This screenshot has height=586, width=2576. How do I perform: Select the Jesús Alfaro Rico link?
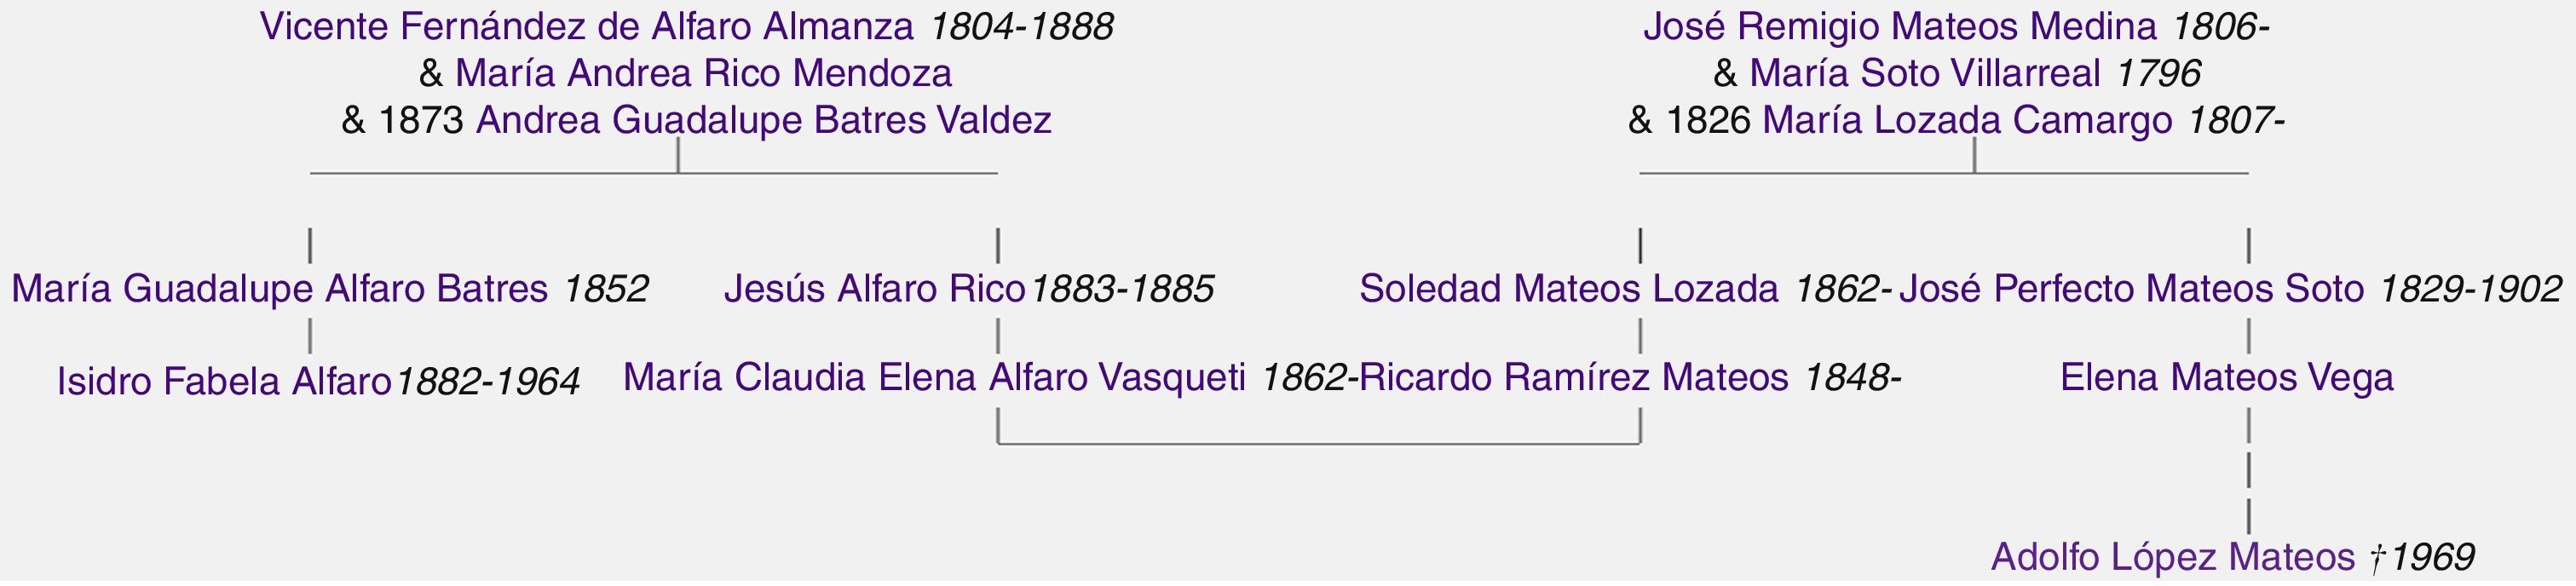pyautogui.click(x=874, y=289)
